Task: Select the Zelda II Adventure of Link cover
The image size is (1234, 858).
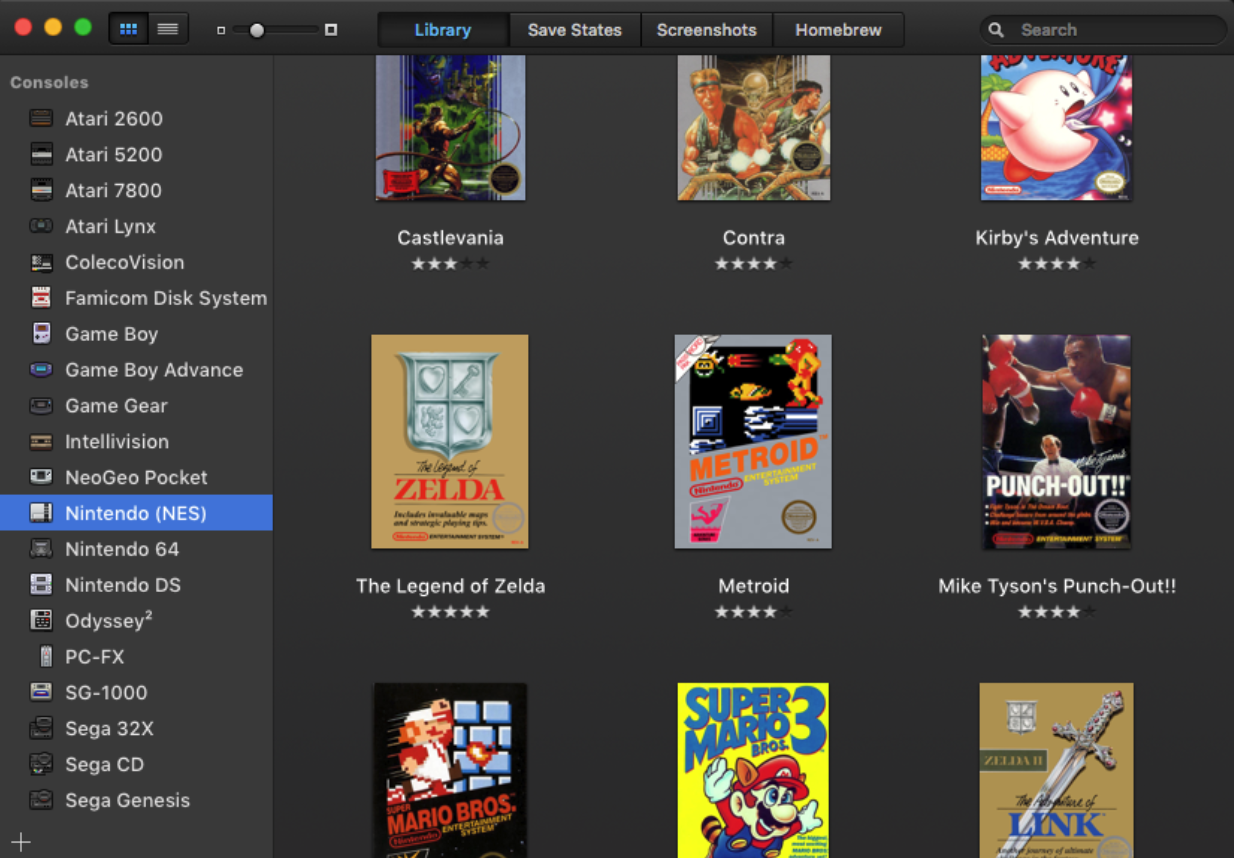Action: (1057, 770)
